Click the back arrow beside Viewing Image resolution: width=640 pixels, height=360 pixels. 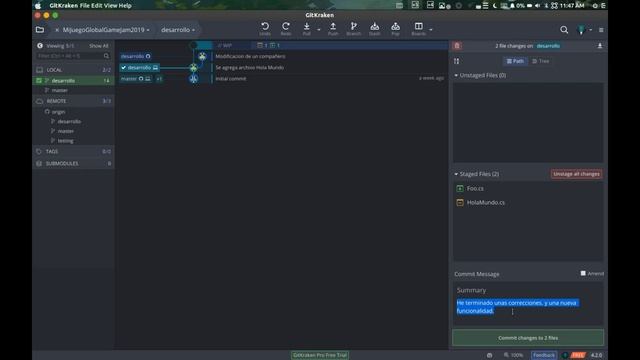click(x=40, y=46)
